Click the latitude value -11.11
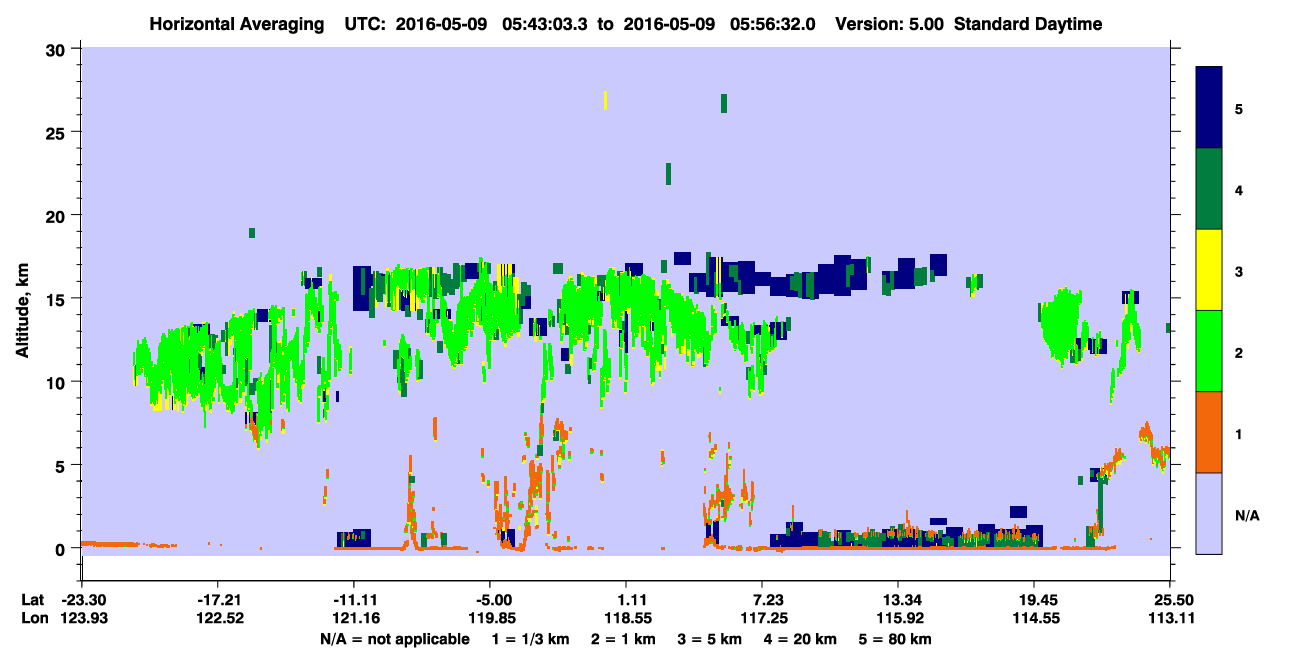The width and height of the screenshot is (1300, 667). [x=353, y=599]
